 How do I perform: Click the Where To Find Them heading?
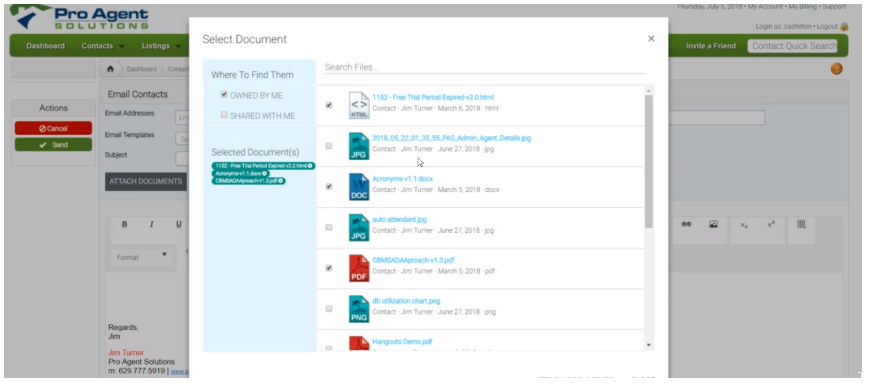[x=252, y=75]
